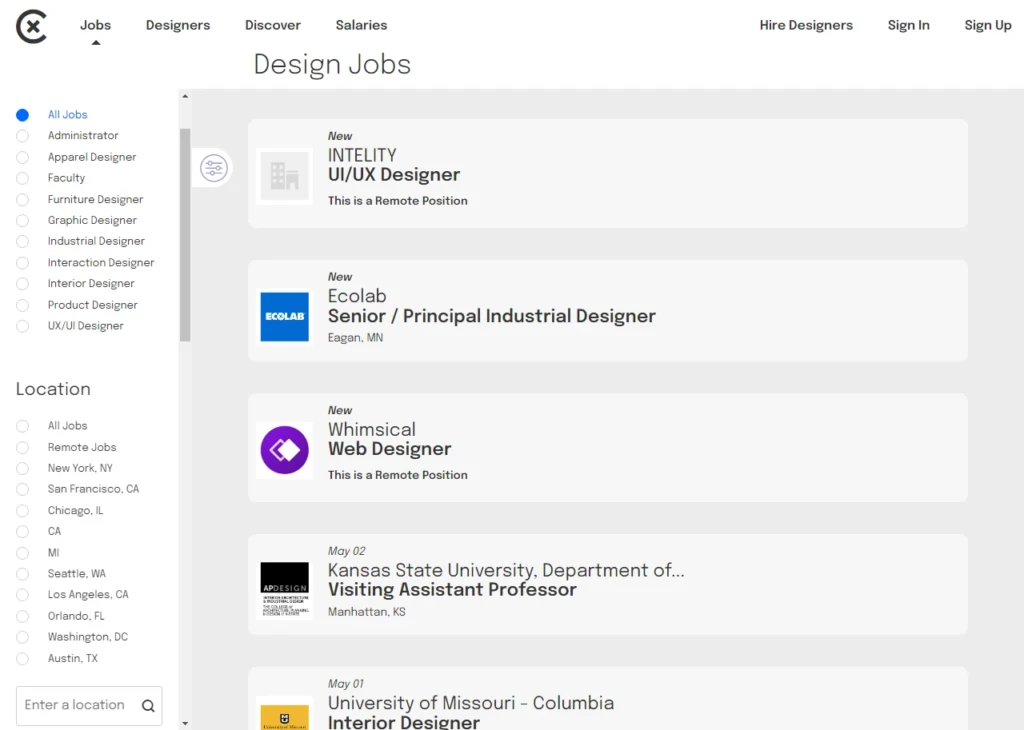Screen dimensions: 1024x730
Task: Click the University of Missouri logo
Action: click(285, 717)
